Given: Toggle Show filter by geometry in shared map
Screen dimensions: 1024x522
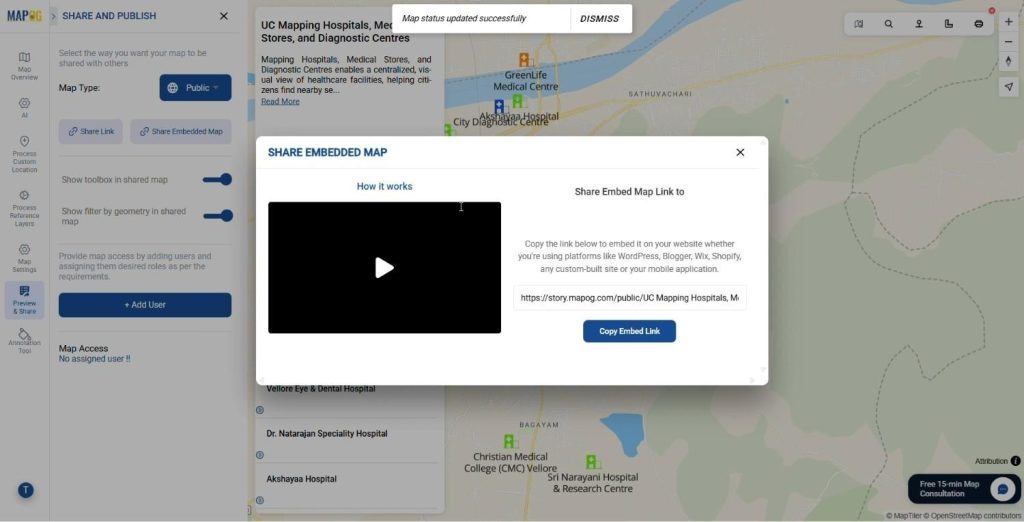Looking at the screenshot, I should [217, 216].
